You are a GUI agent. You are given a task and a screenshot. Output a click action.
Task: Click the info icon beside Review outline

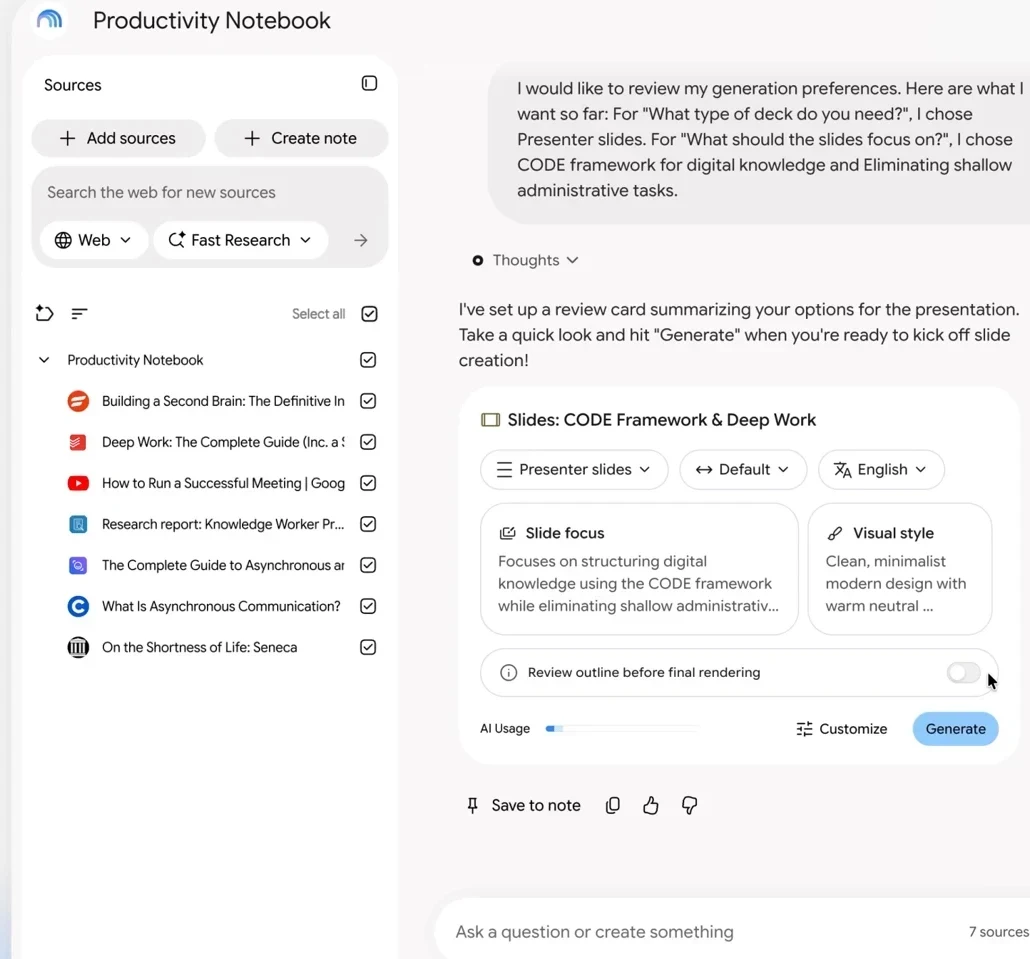[x=508, y=673]
